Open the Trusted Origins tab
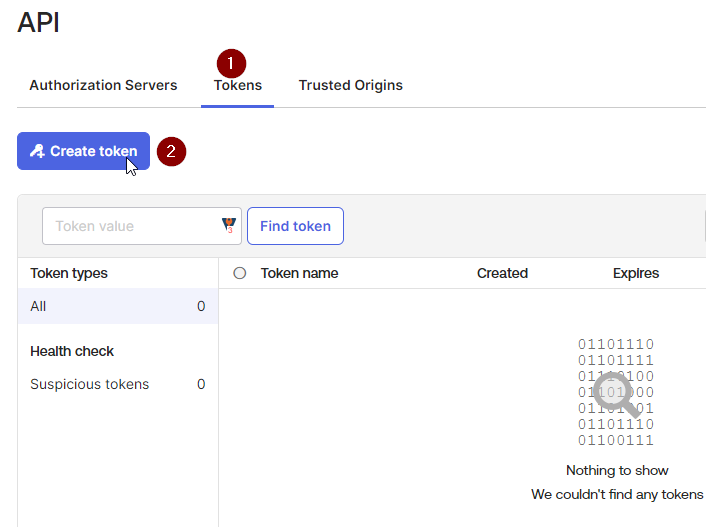 351,85
